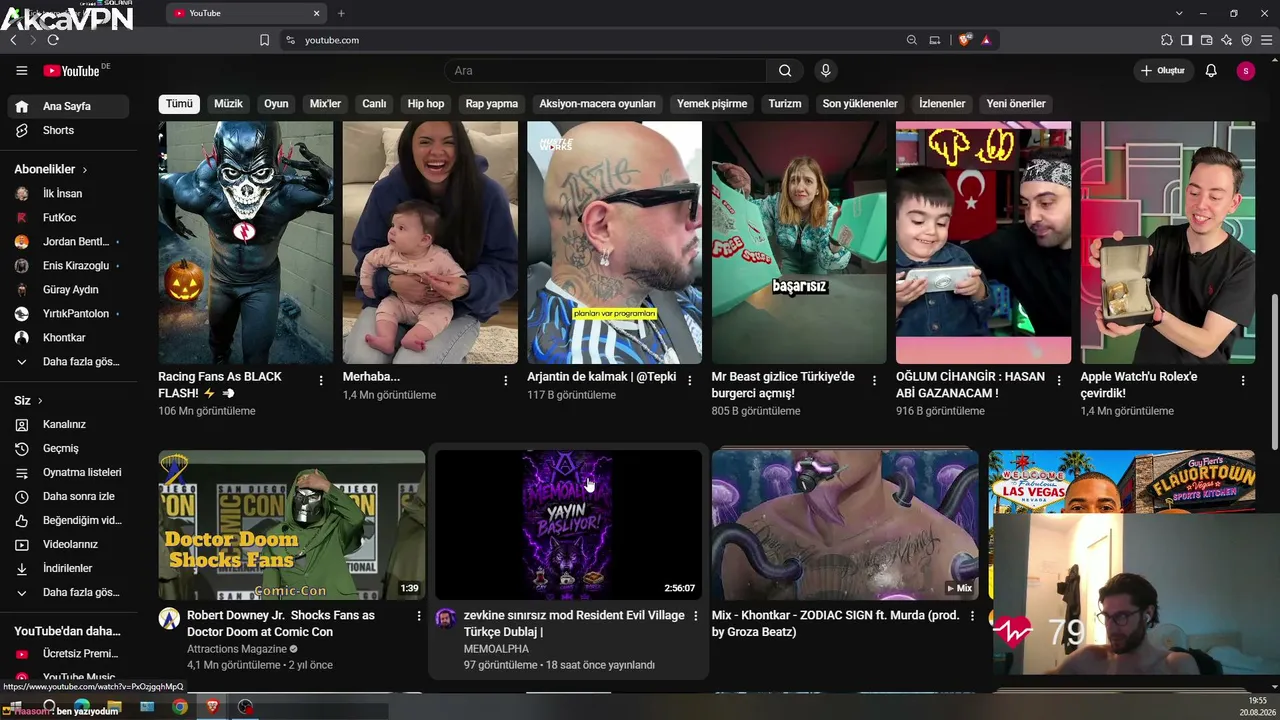This screenshot has height=720, width=1280.
Task: Open options for Resident Evil Village video
Action: 696,616
